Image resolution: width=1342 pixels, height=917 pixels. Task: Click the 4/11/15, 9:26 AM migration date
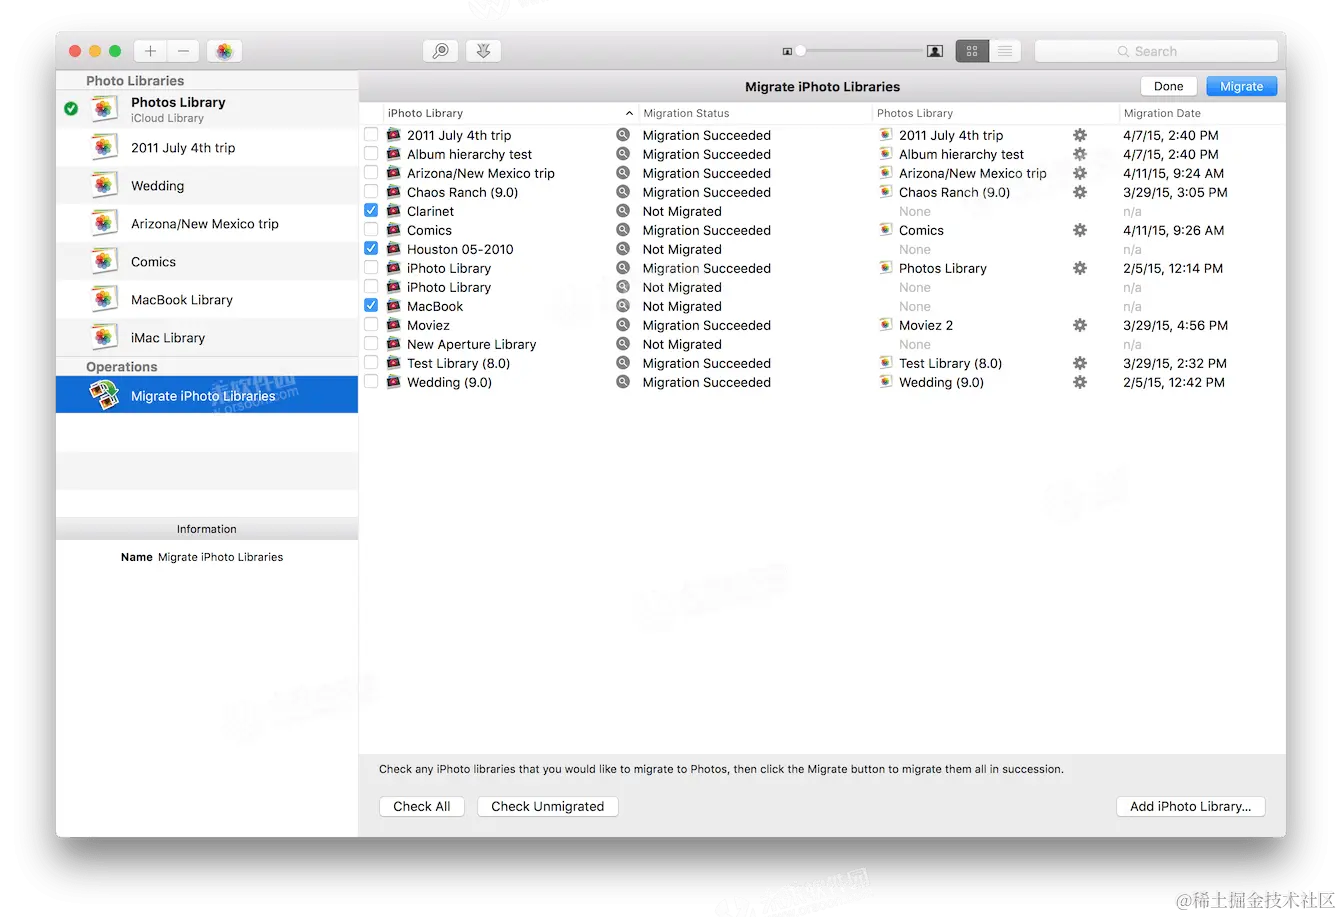1173,230
